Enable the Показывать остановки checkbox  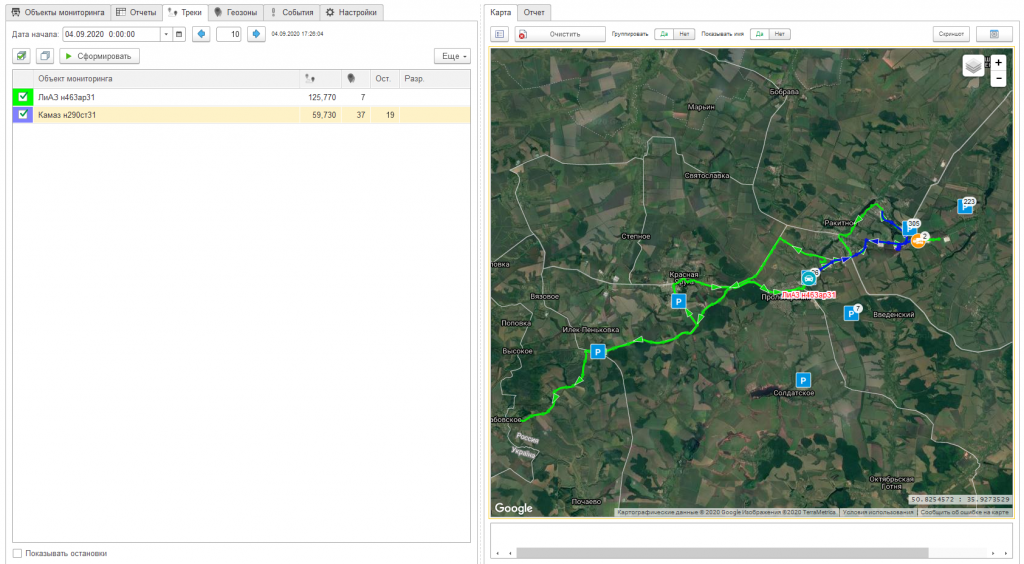point(17,553)
